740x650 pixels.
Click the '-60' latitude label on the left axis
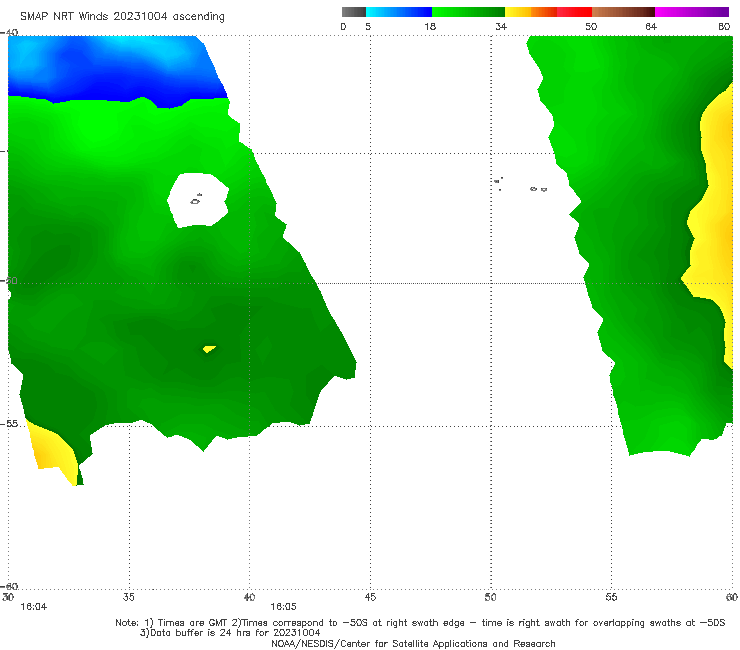coord(9,587)
